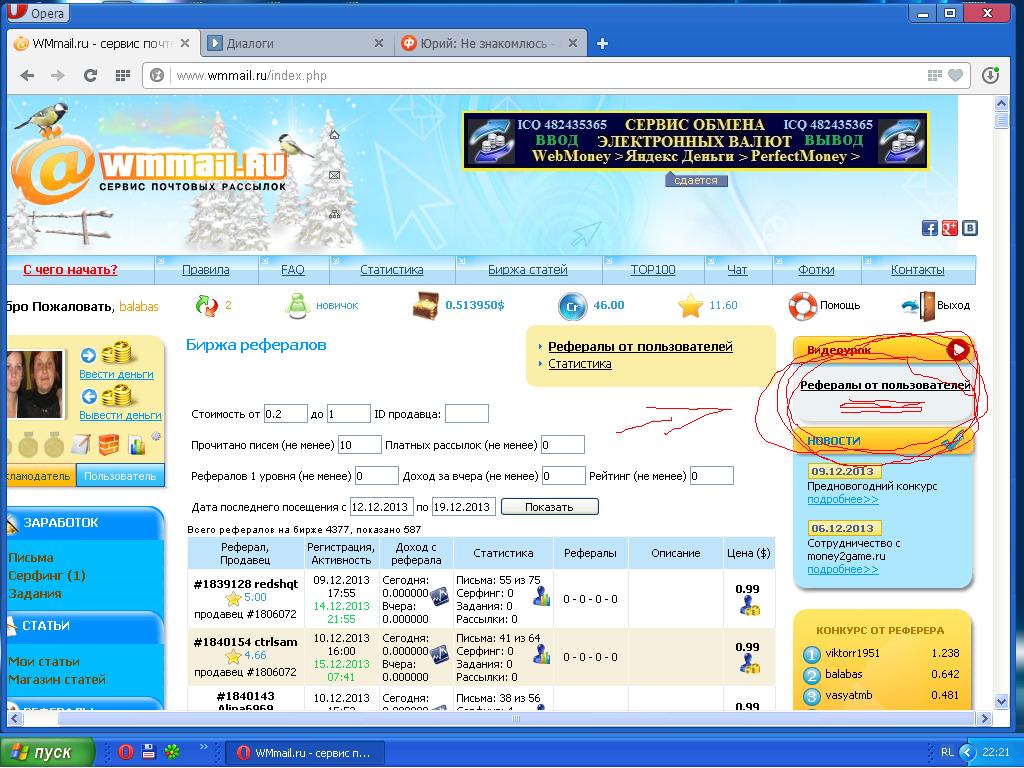Image resolution: width=1024 pixels, height=768 pixels.
Task: Buy referral redshqt via coins icon
Action: coord(748,608)
